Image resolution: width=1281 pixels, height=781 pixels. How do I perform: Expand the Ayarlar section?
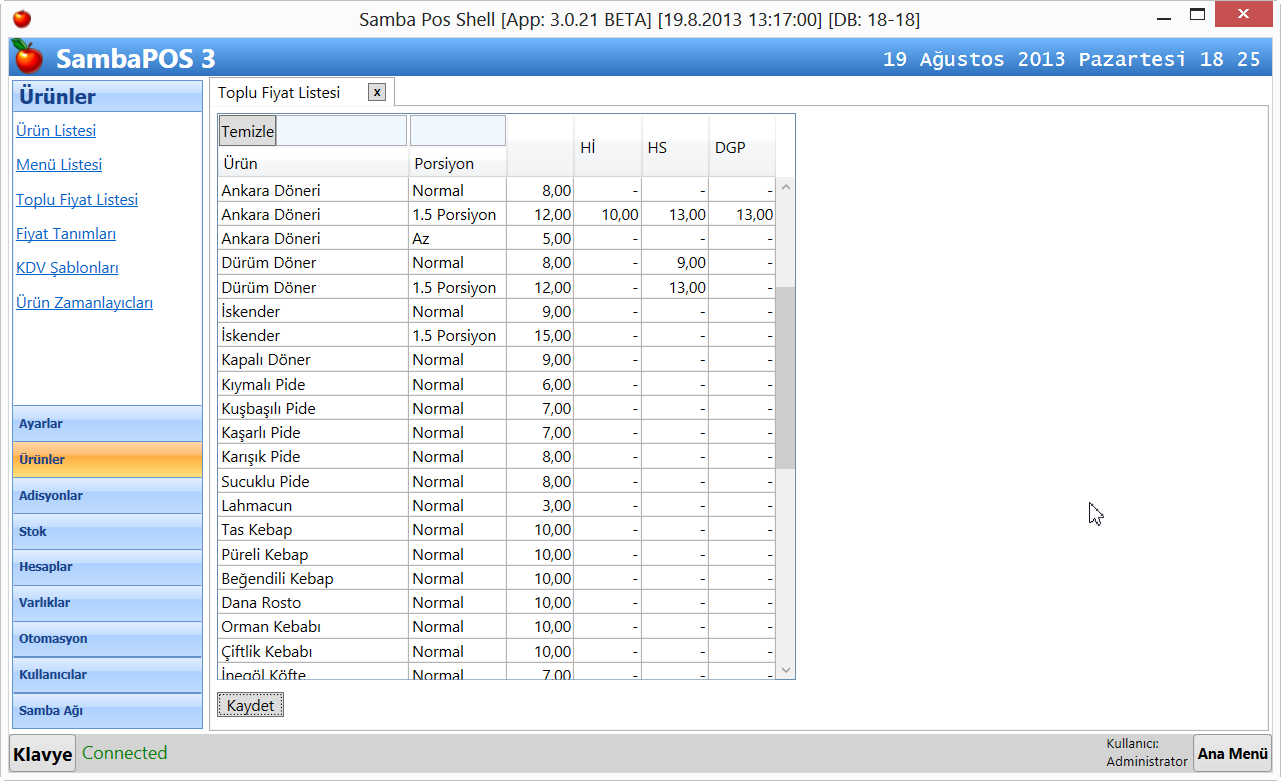(x=107, y=424)
